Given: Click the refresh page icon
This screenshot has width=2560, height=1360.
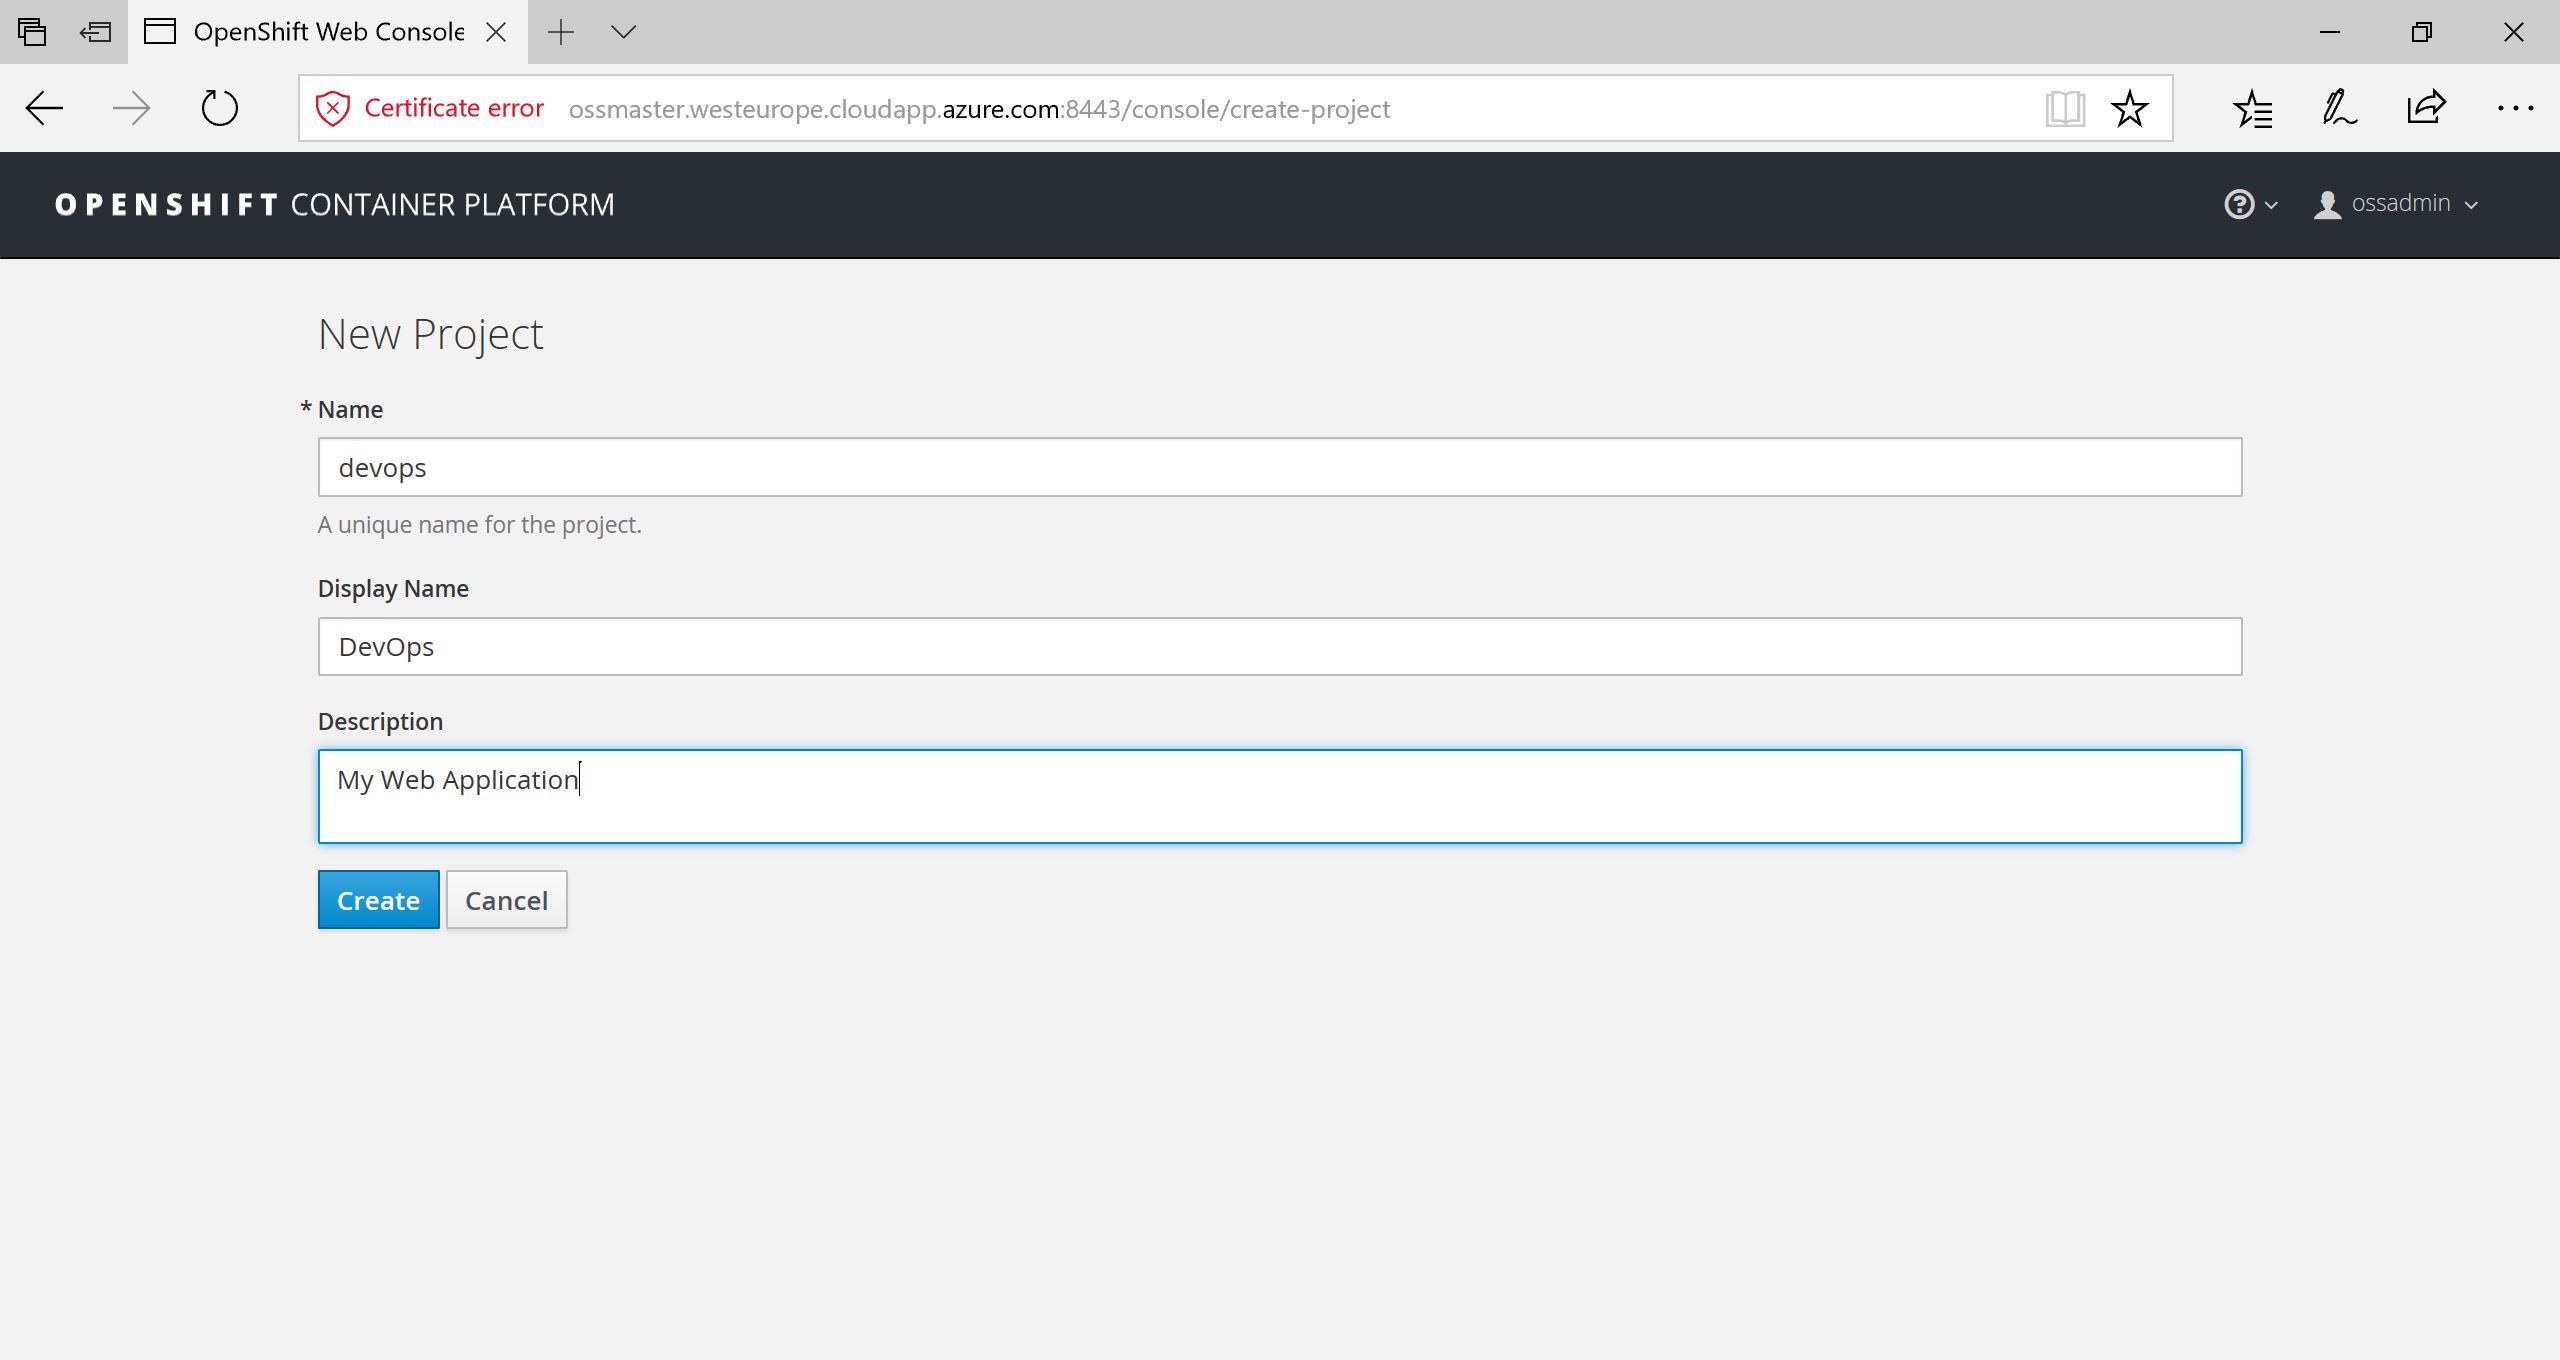Looking at the screenshot, I should pyautogui.click(x=219, y=108).
